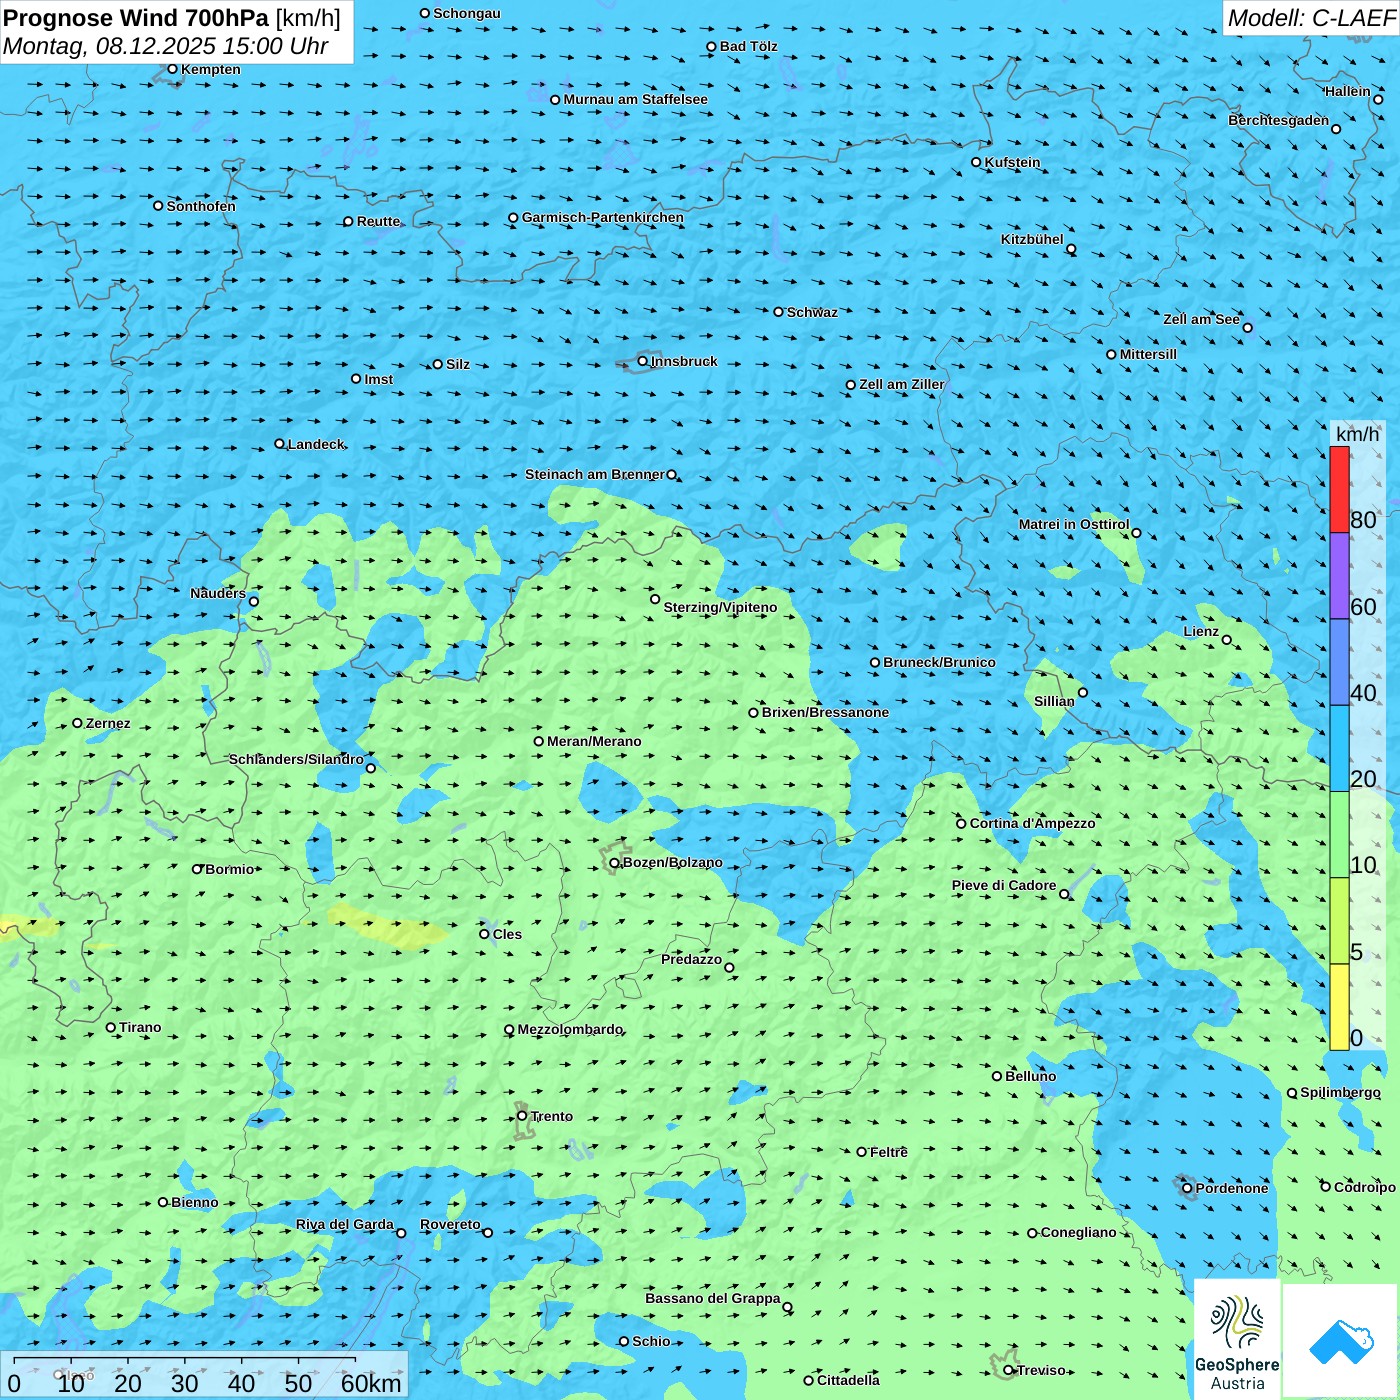1400x1400 pixels.
Task: Click the Landeck city marker
Action: [279, 444]
